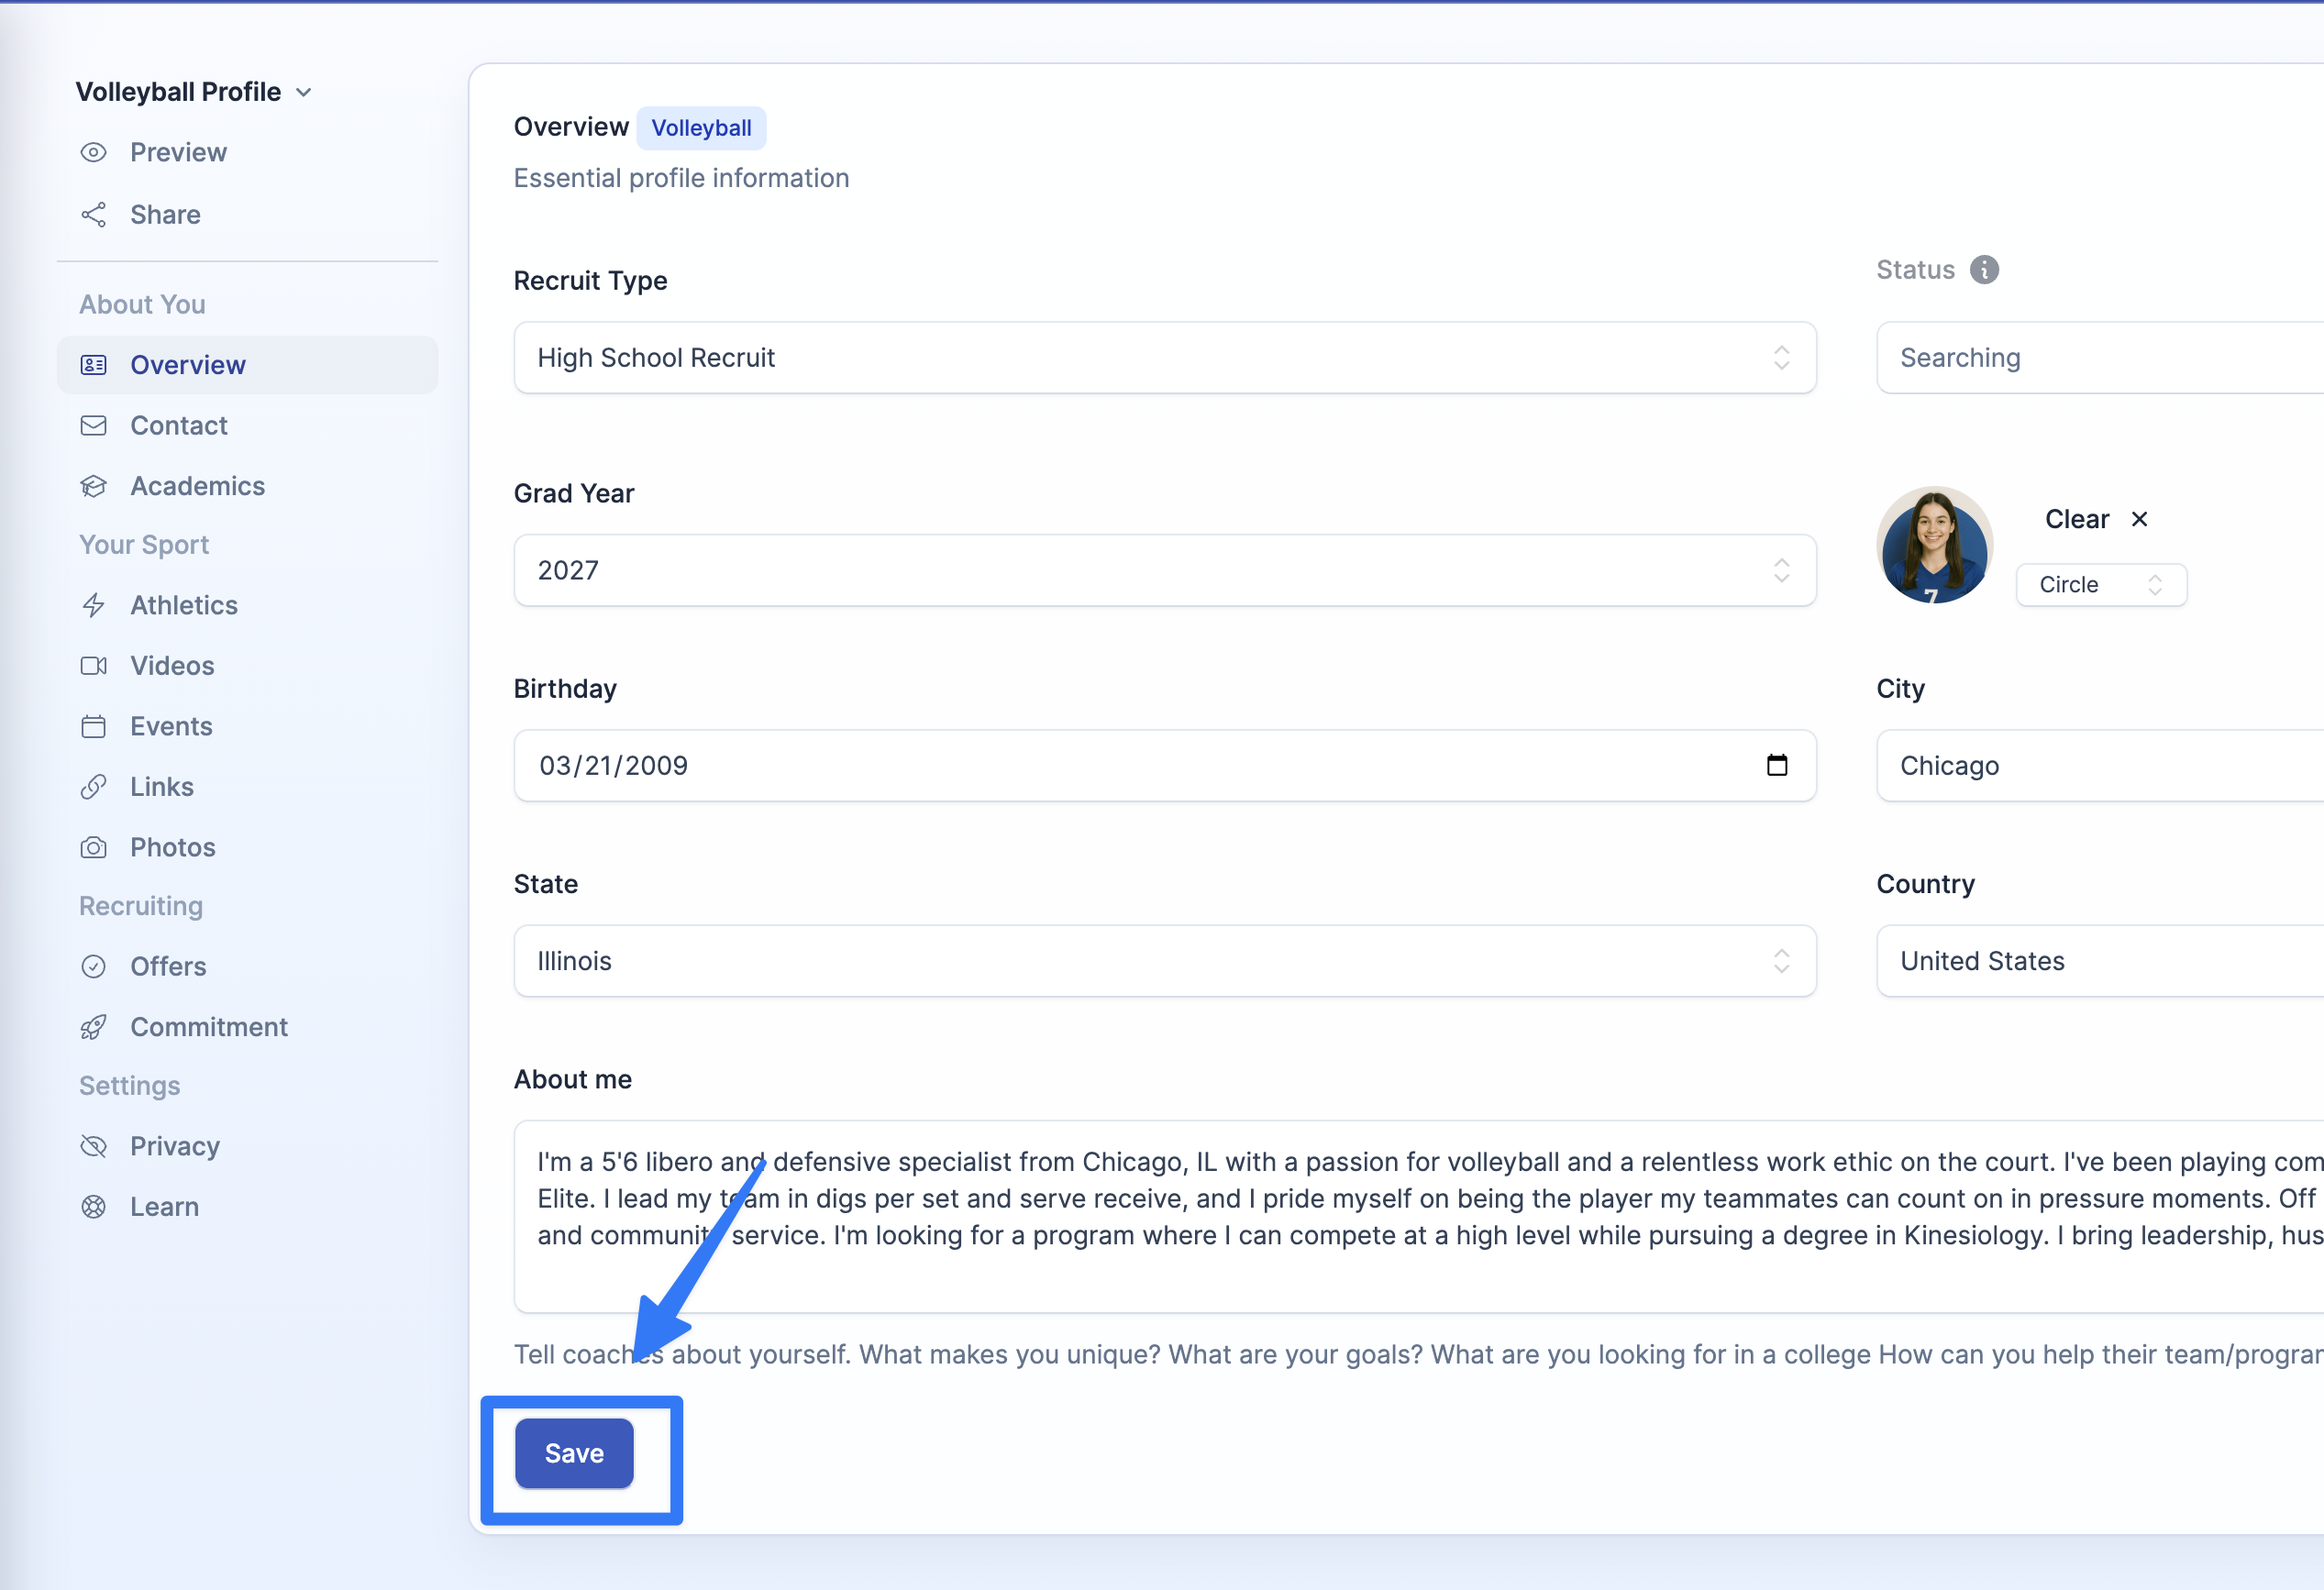Click the Status info icon
Image resolution: width=2324 pixels, height=1590 pixels.
point(1984,270)
